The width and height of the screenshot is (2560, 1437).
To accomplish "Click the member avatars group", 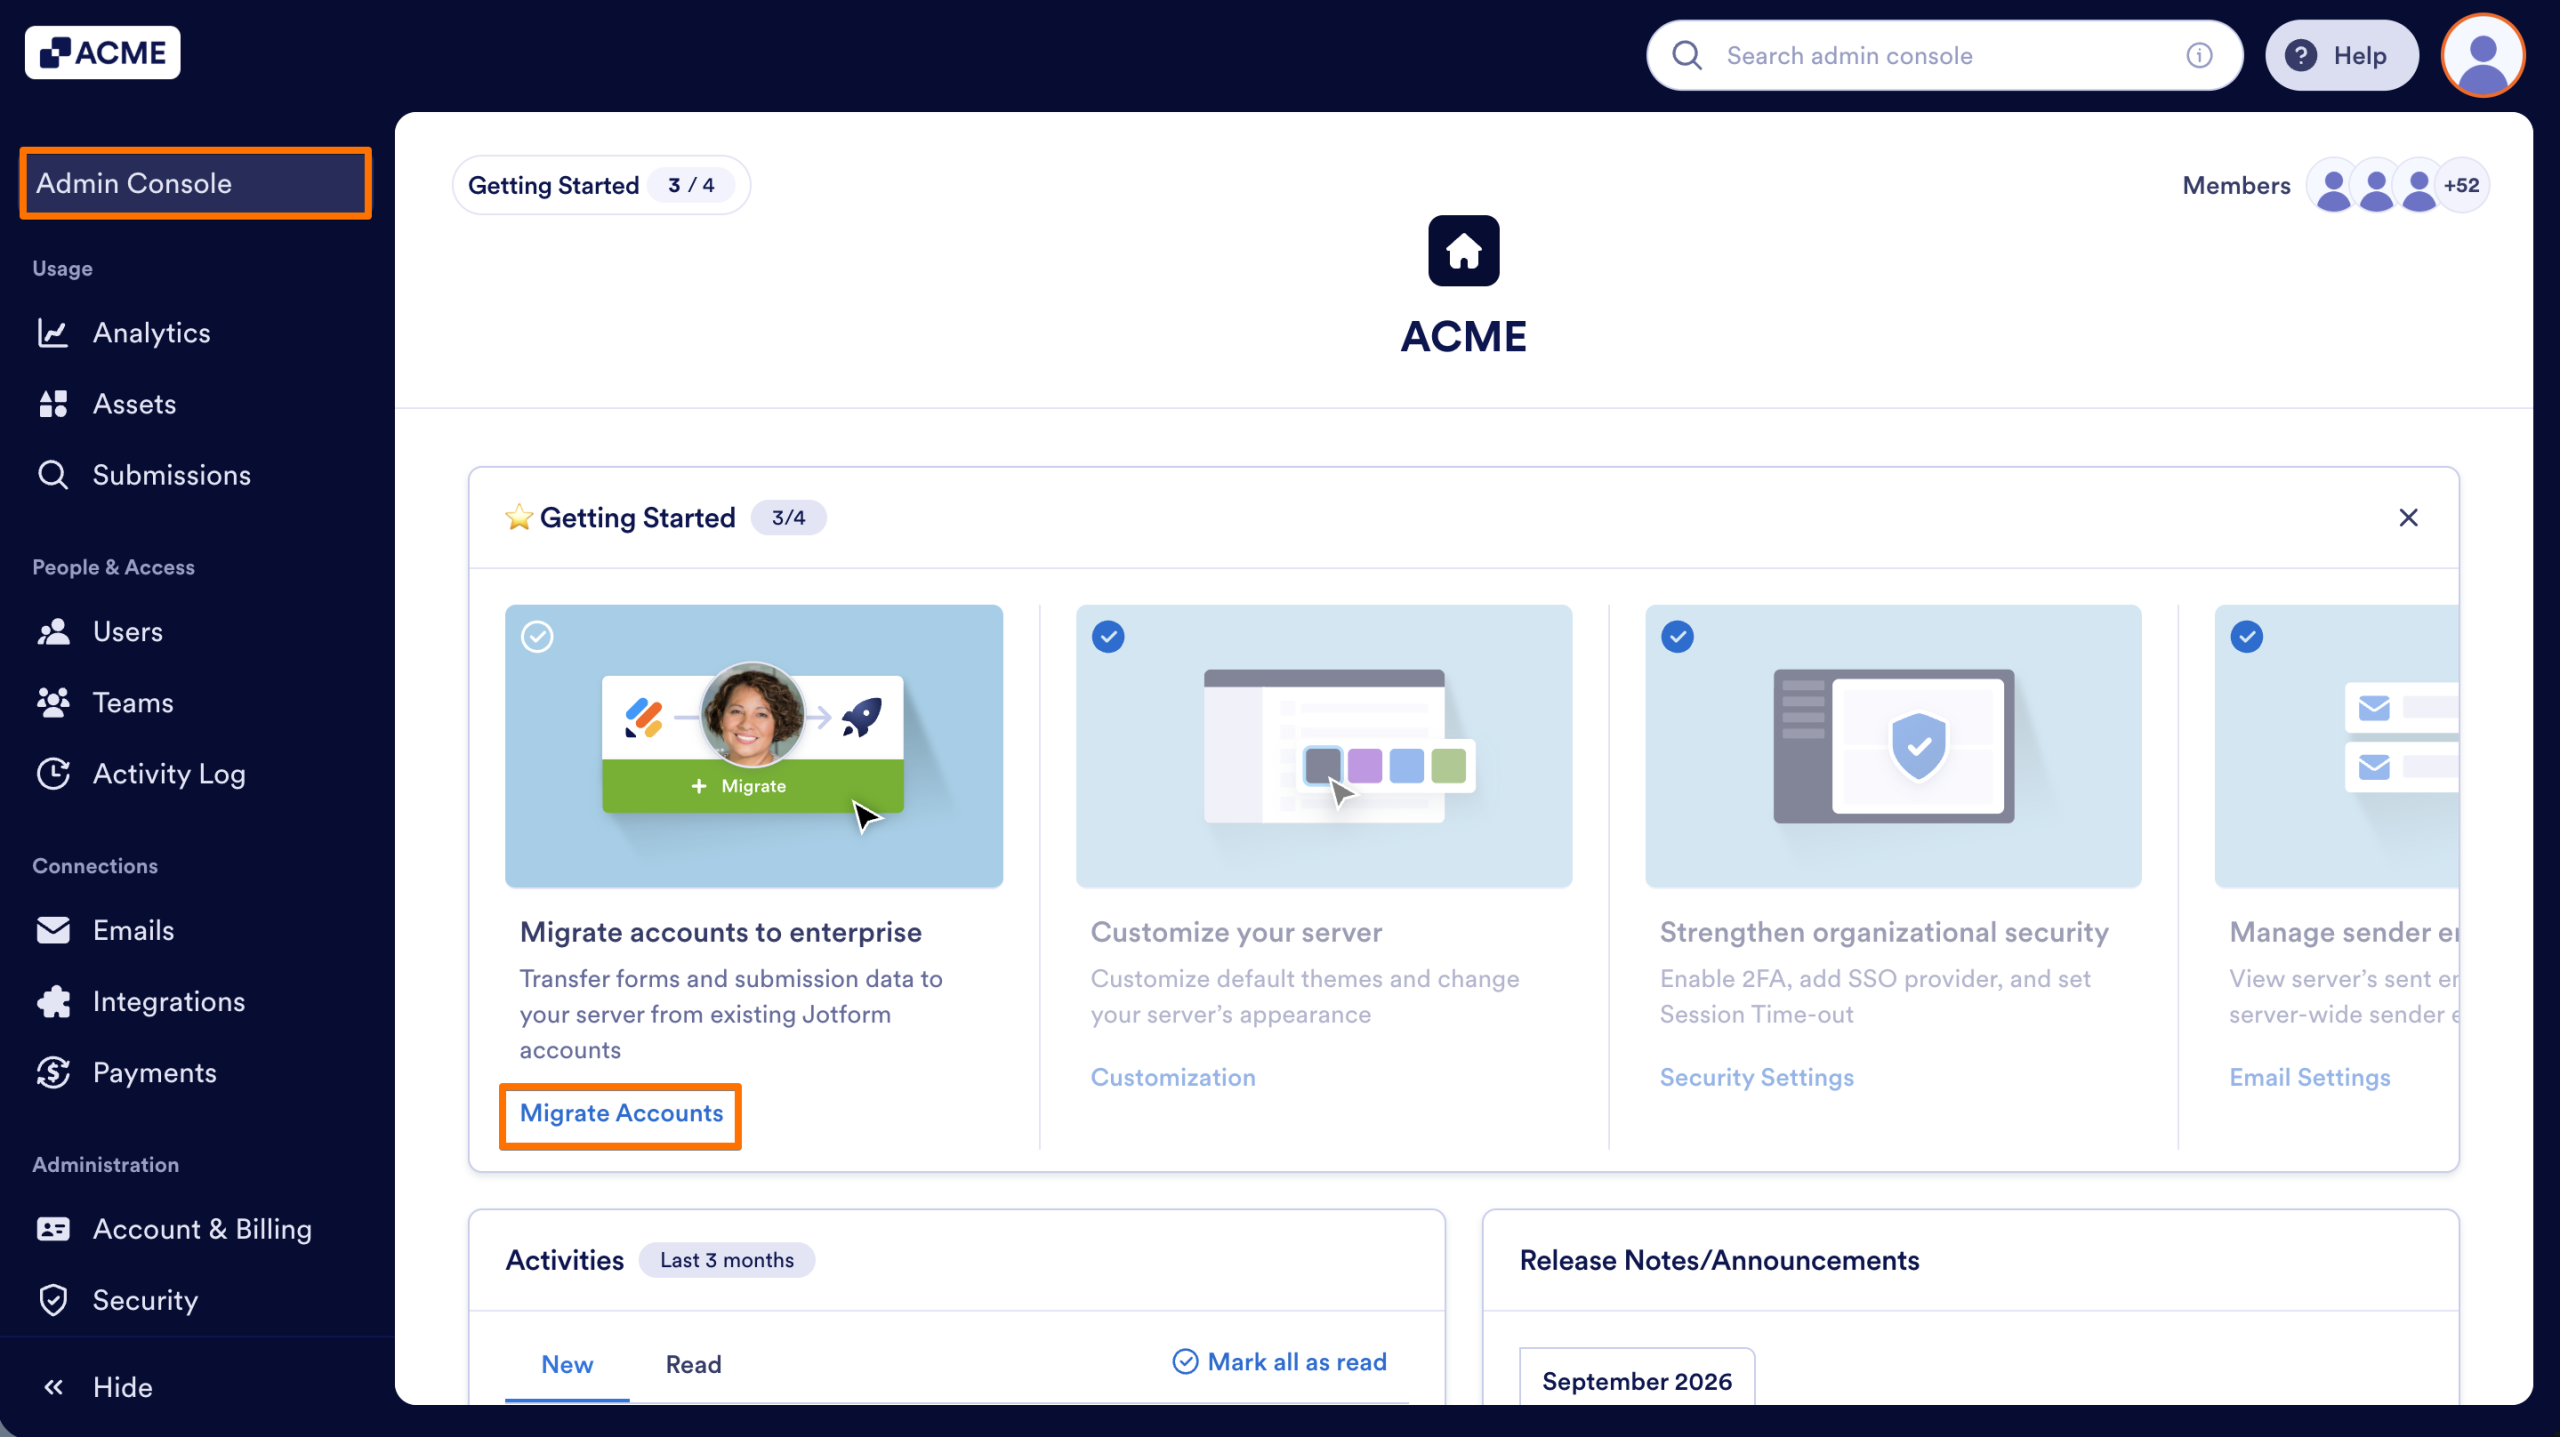I will tap(2397, 185).
